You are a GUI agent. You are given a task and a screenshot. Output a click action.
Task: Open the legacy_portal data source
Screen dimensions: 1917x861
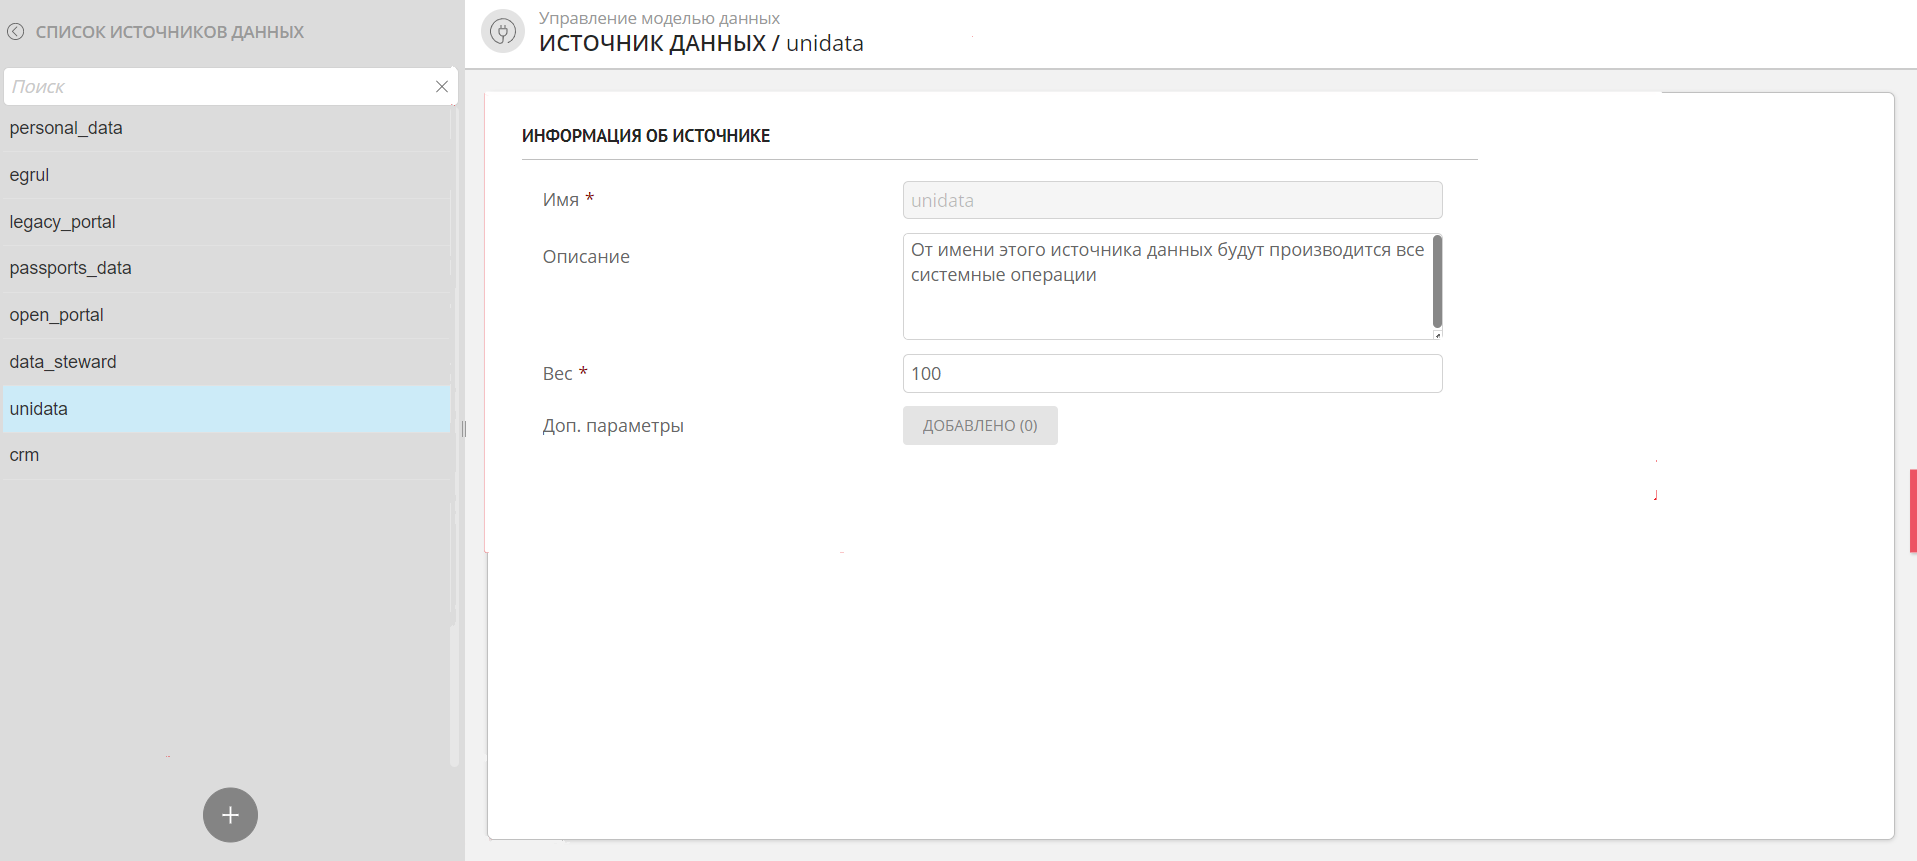pyautogui.click(x=227, y=222)
